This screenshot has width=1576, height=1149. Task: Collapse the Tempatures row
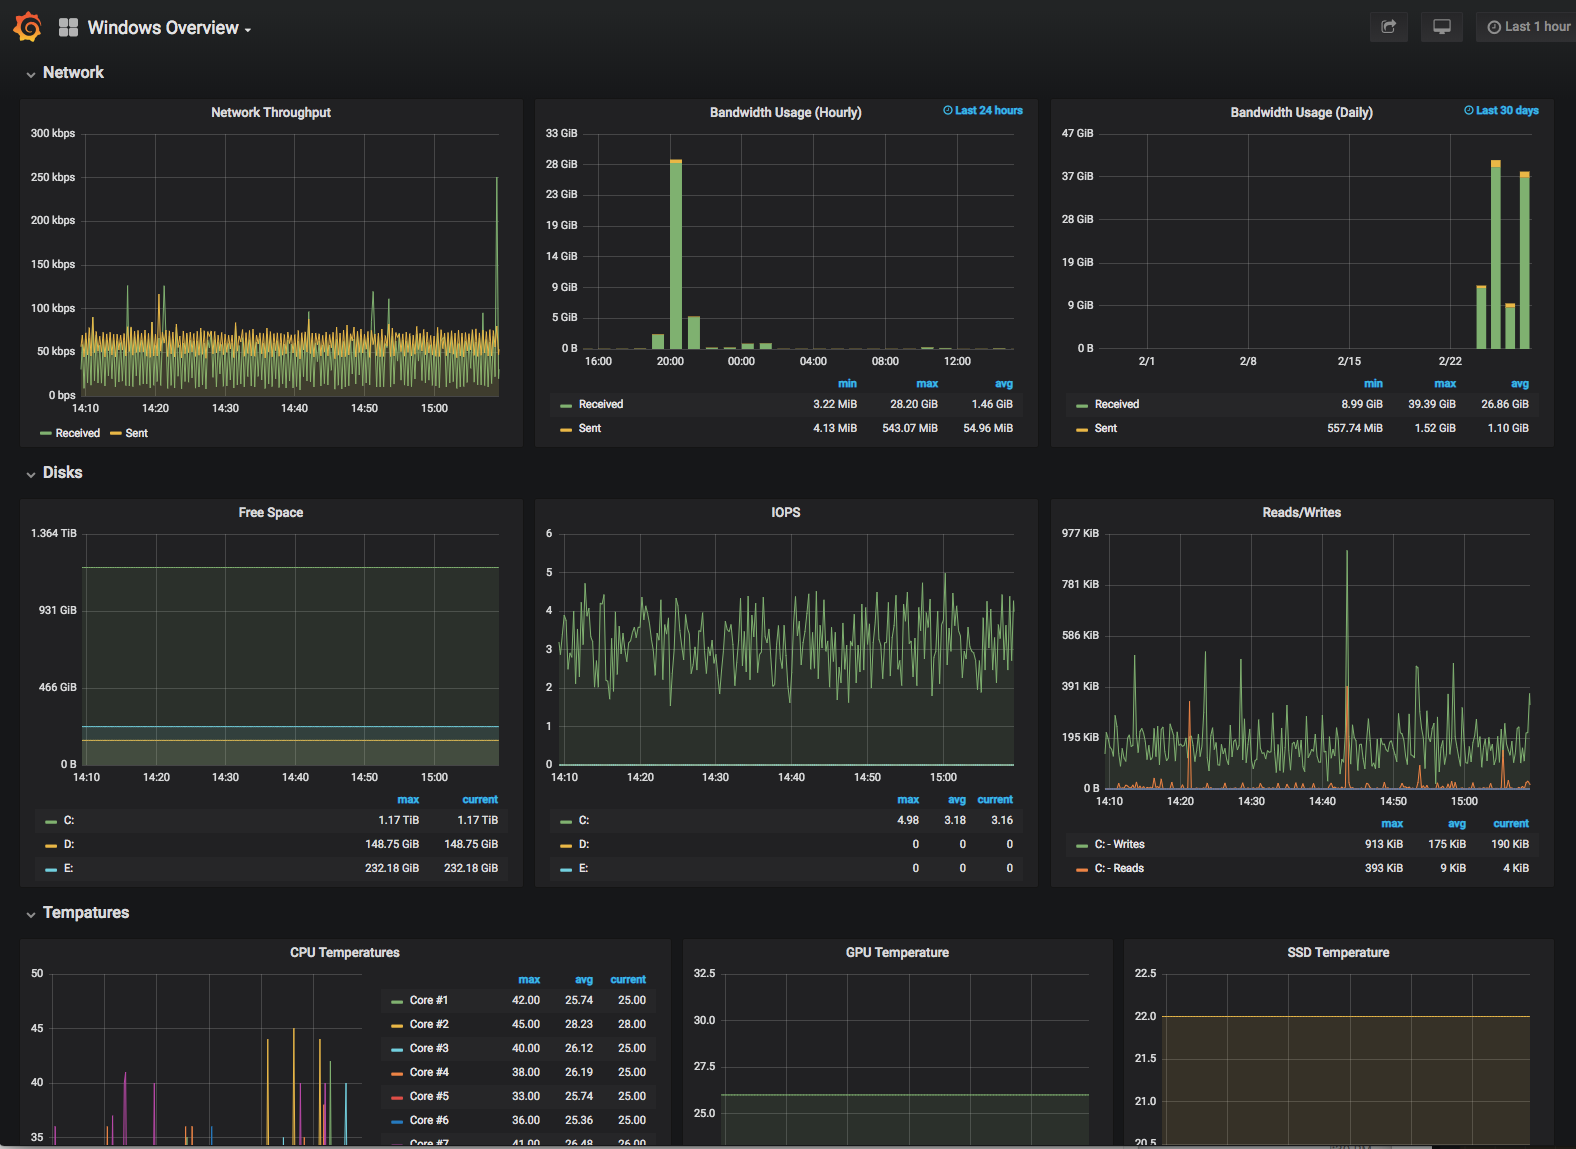pos(85,913)
